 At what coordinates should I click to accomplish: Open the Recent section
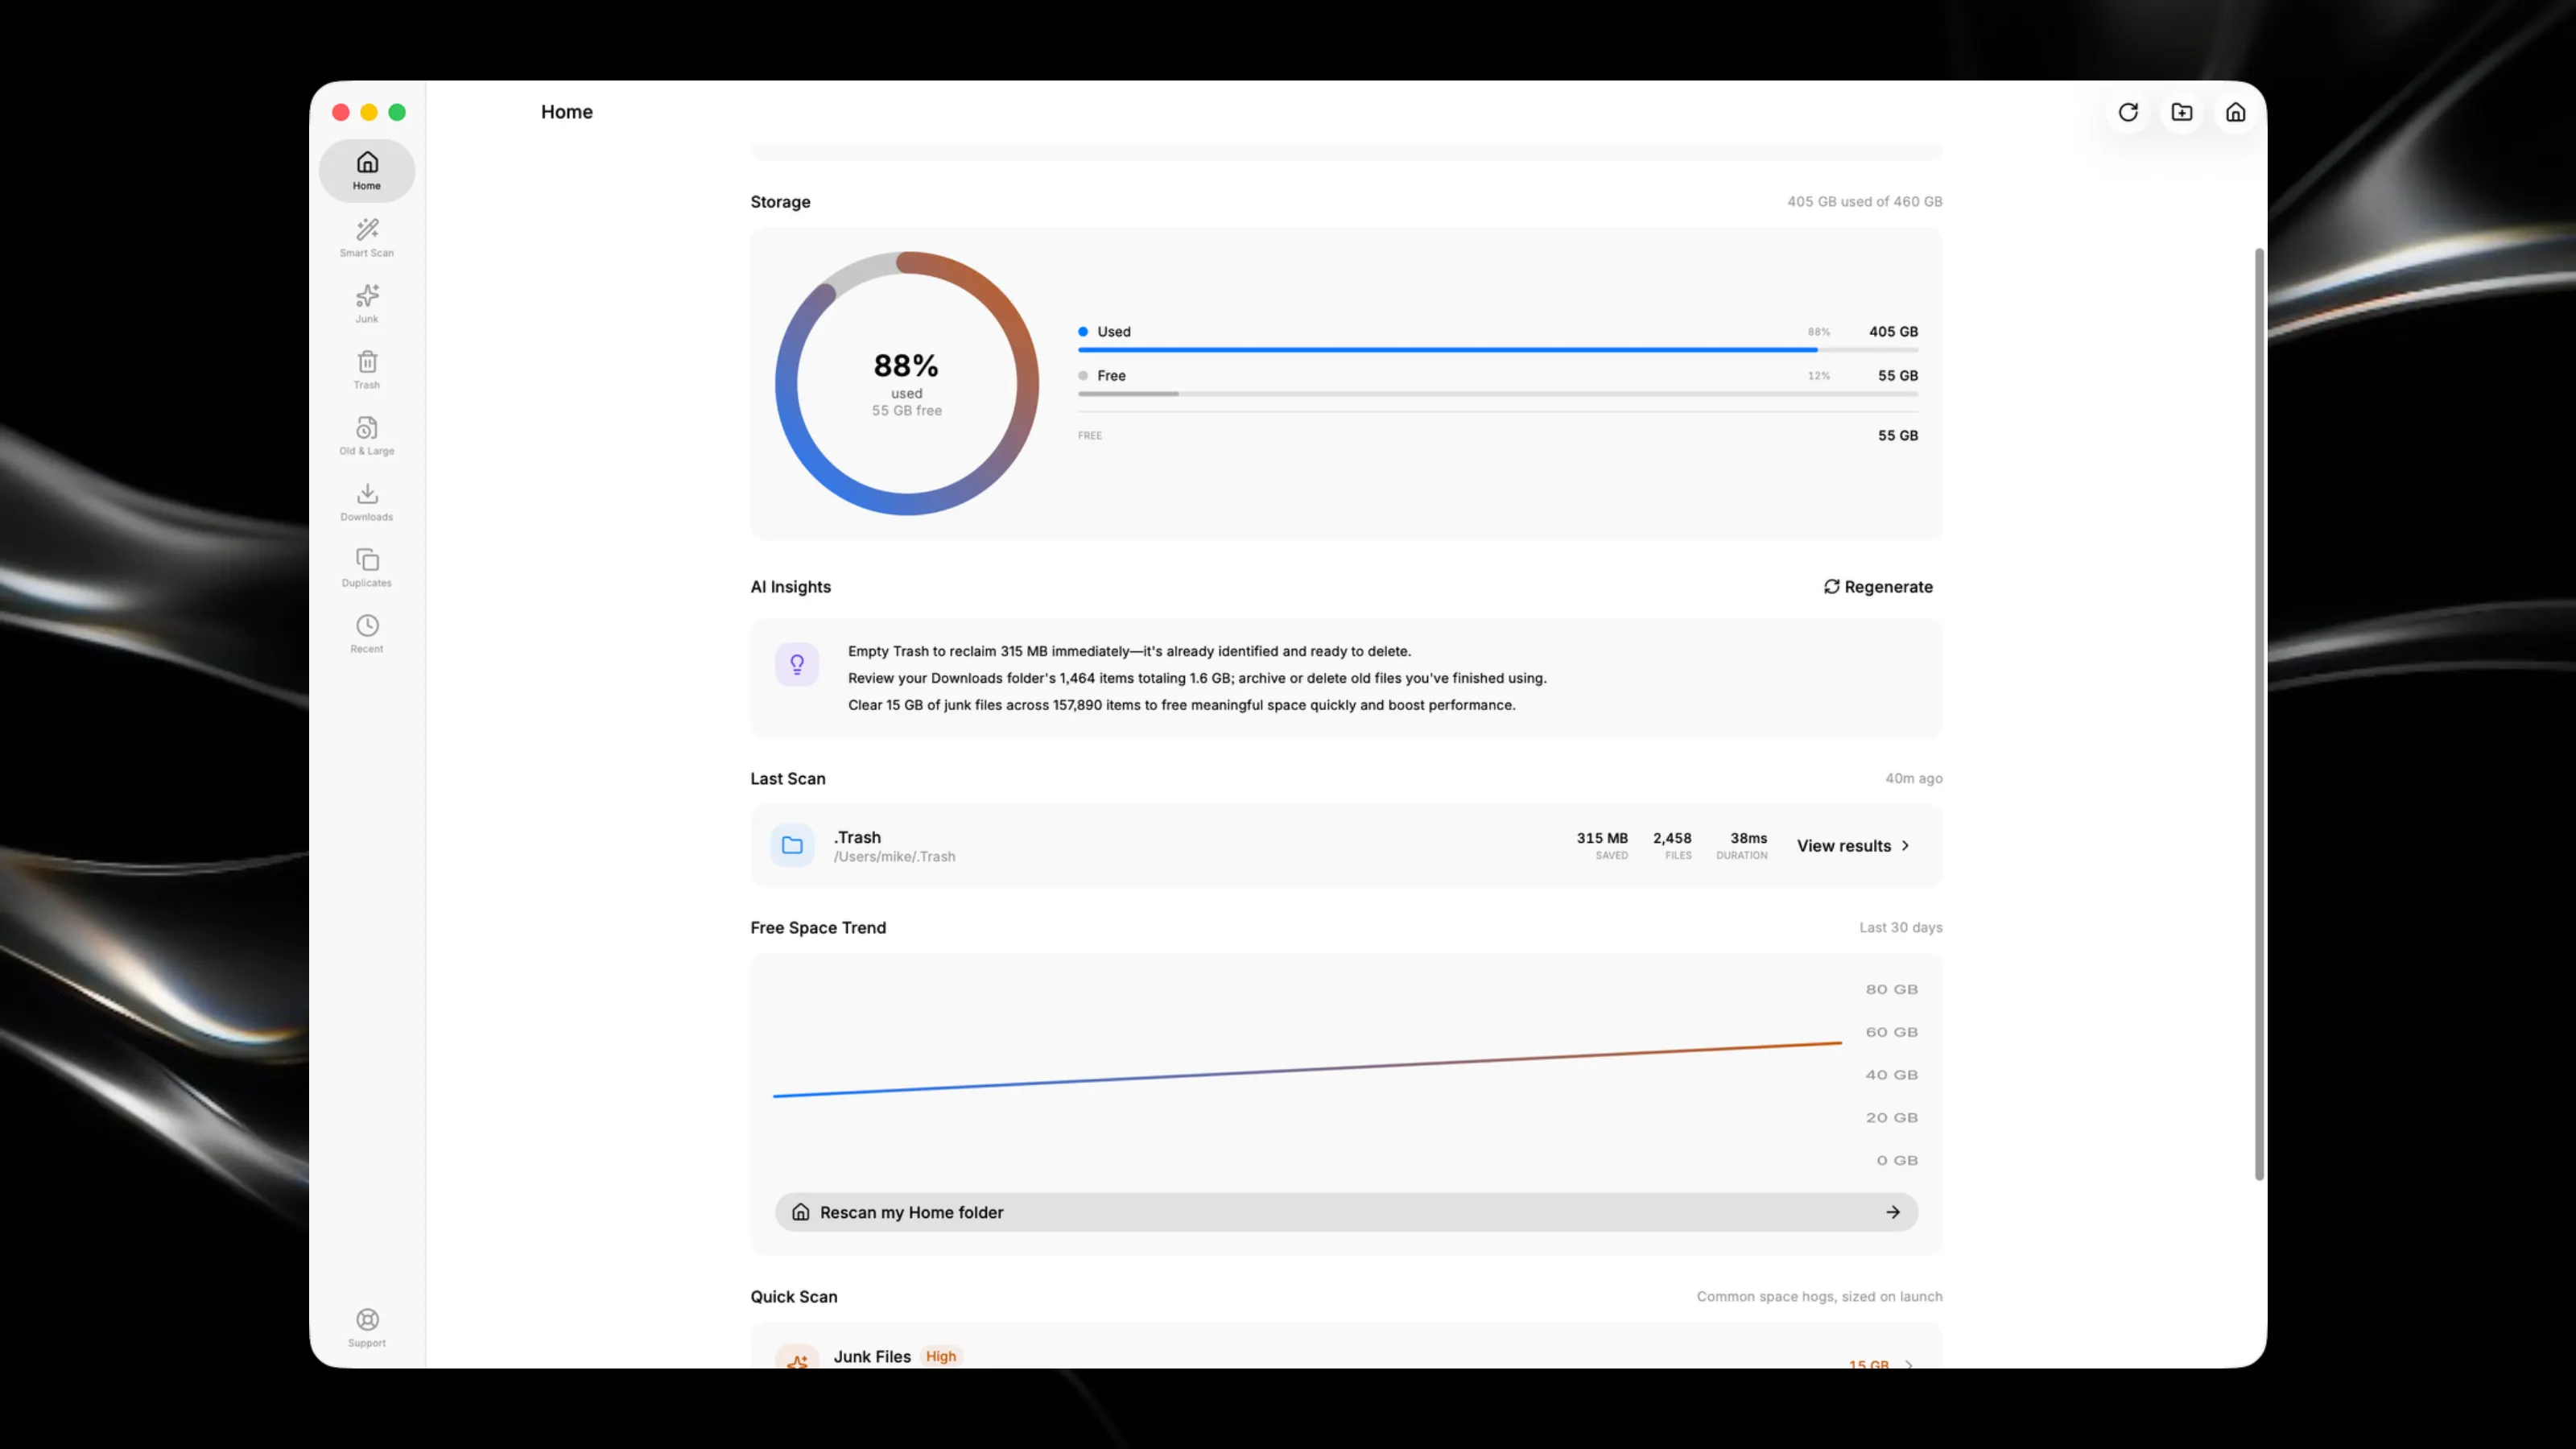pos(366,634)
